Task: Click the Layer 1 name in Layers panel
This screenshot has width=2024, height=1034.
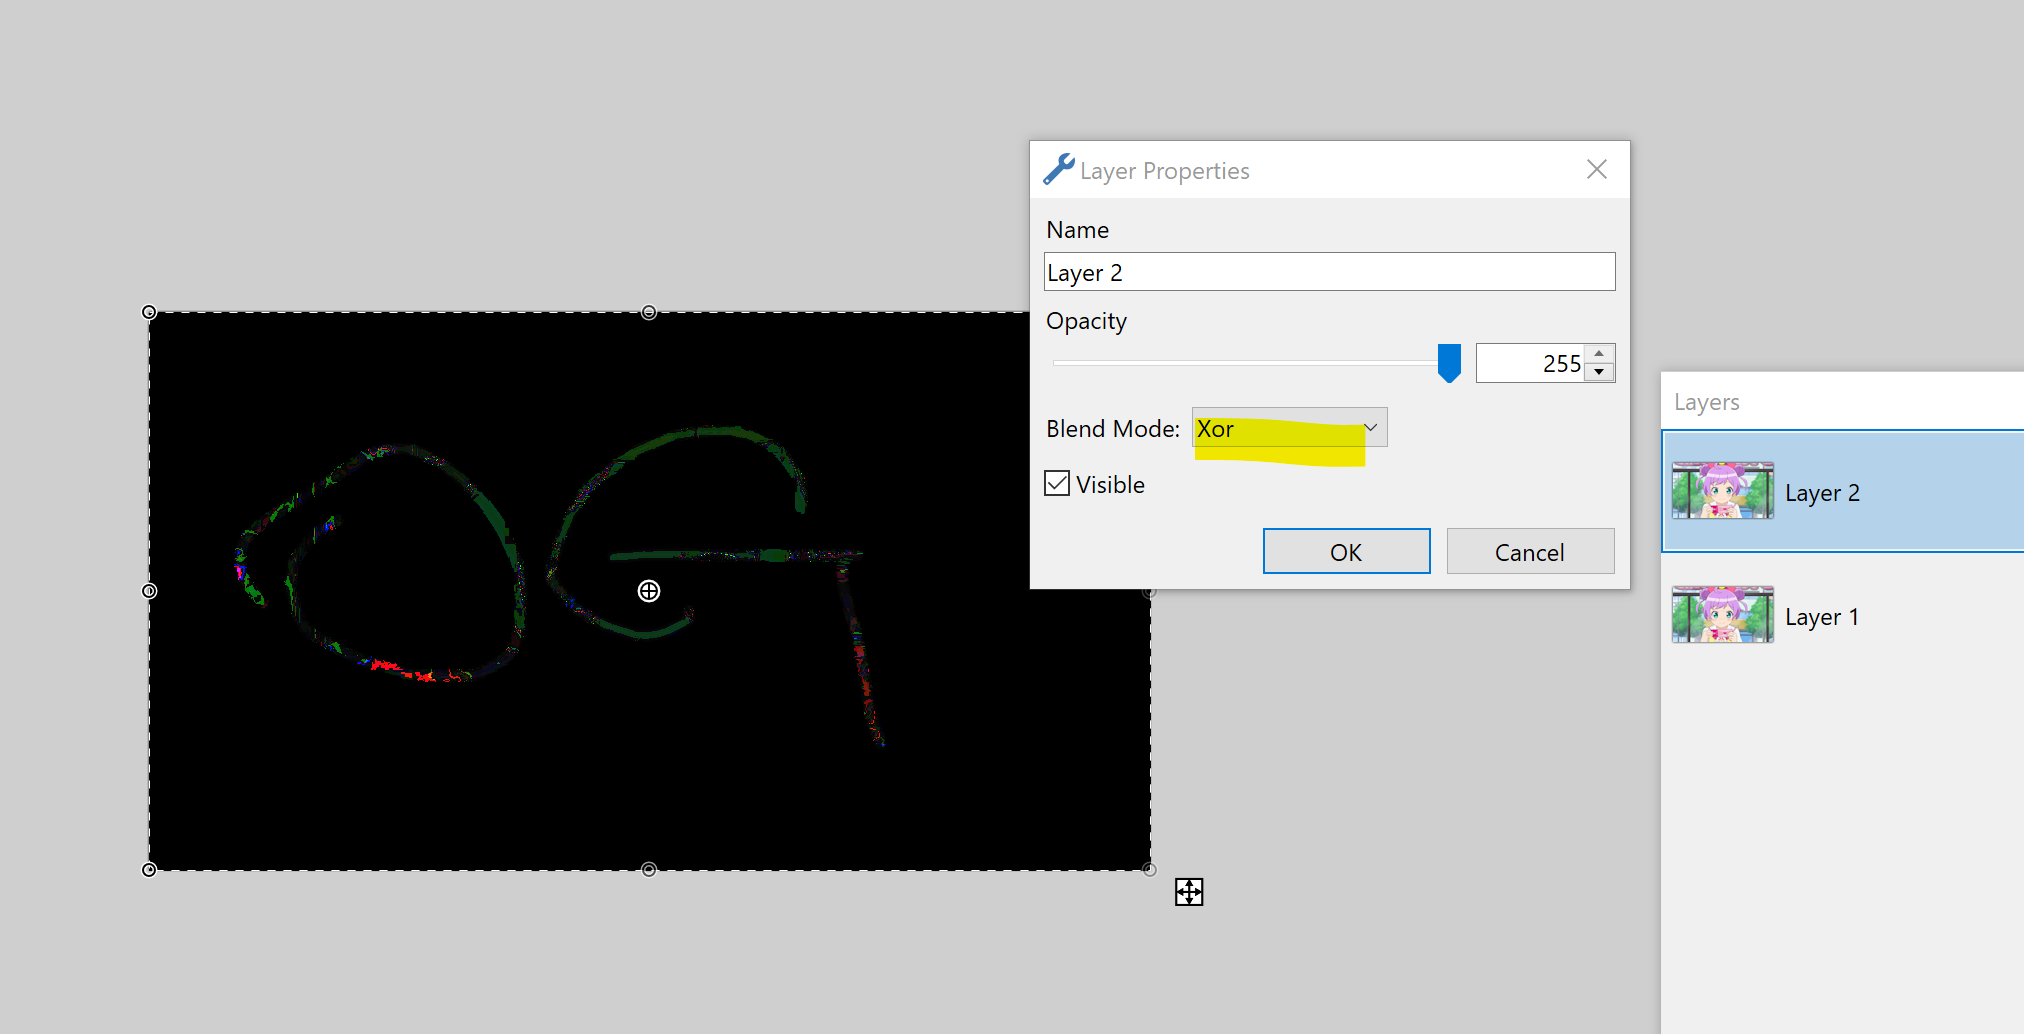Action: (1822, 617)
